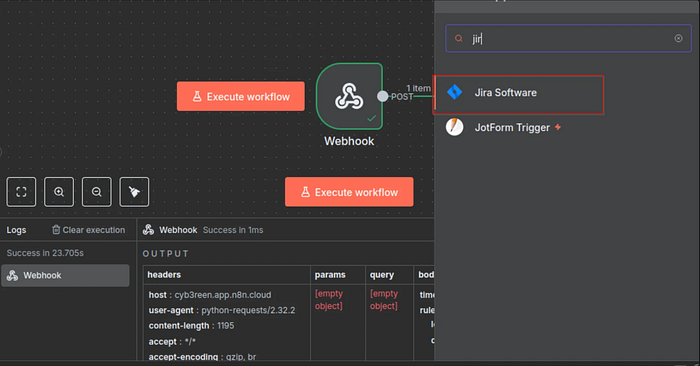Viewport: 700px width, 366px height.
Task: Click the OUTPUT section label
Action: pos(166,254)
